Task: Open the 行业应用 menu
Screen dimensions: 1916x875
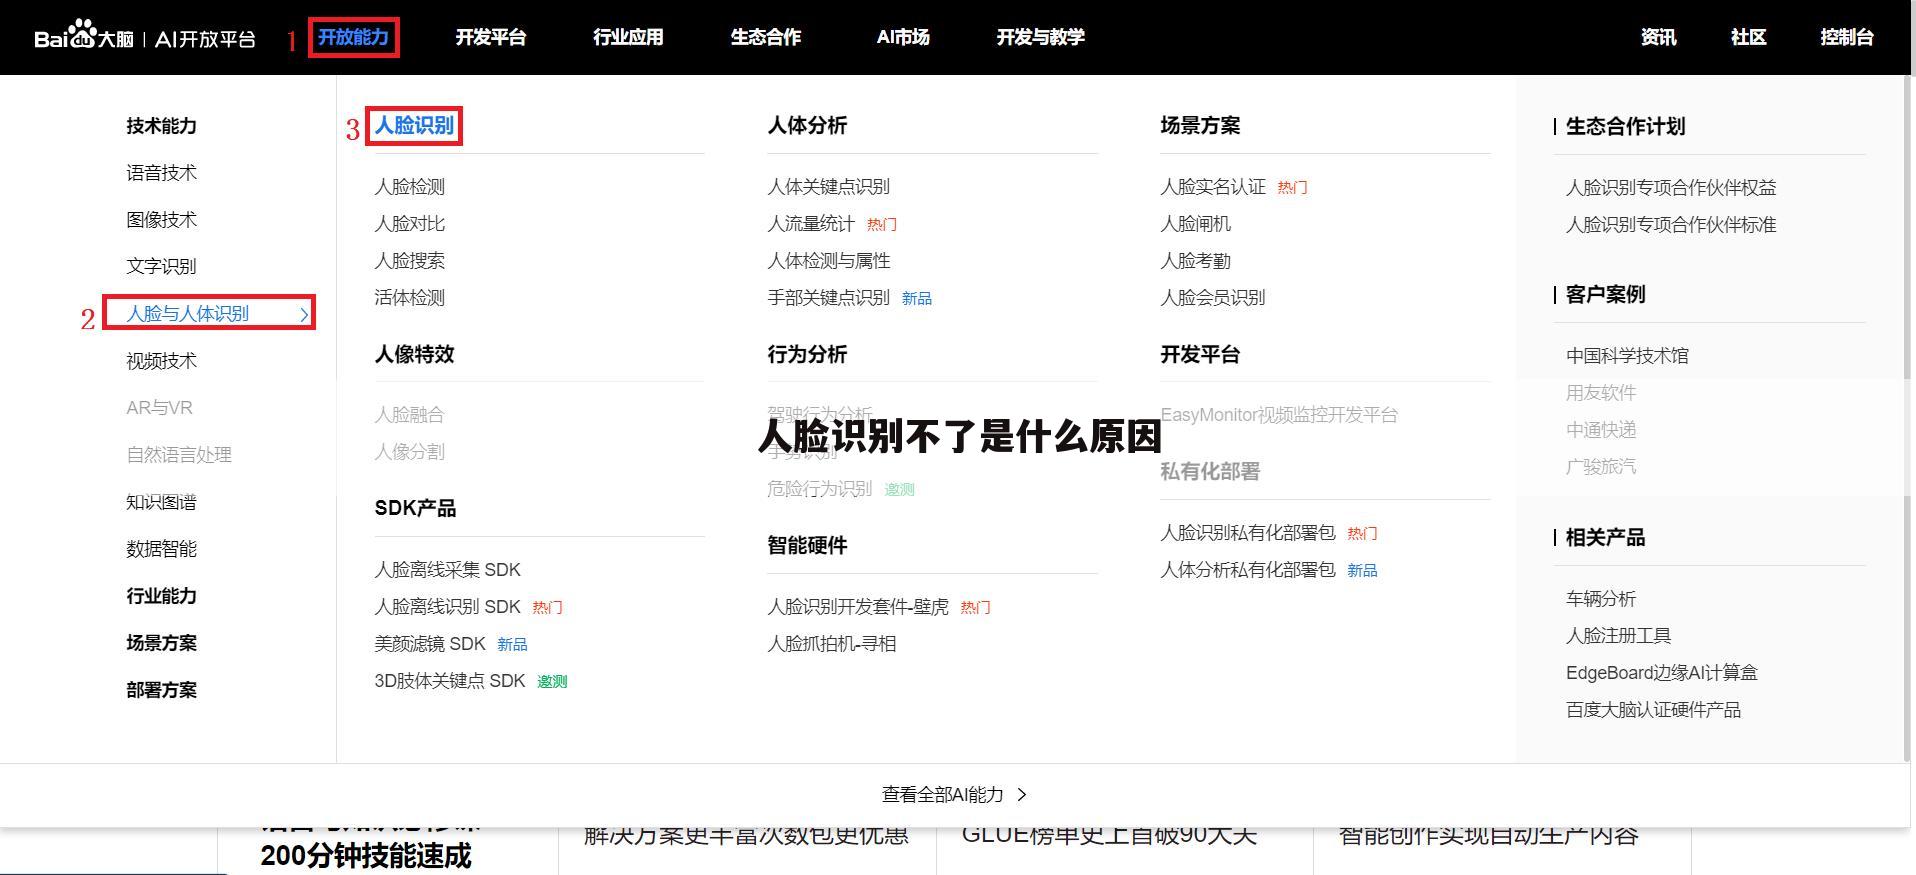Action: (628, 37)
